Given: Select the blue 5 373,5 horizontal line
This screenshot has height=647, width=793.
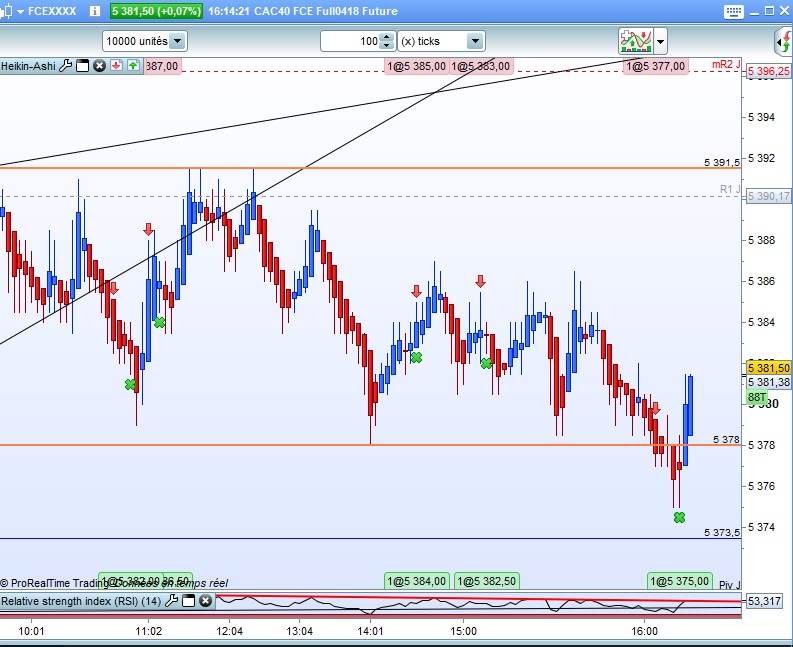Looking at the screenshot, I should [370, 538].
